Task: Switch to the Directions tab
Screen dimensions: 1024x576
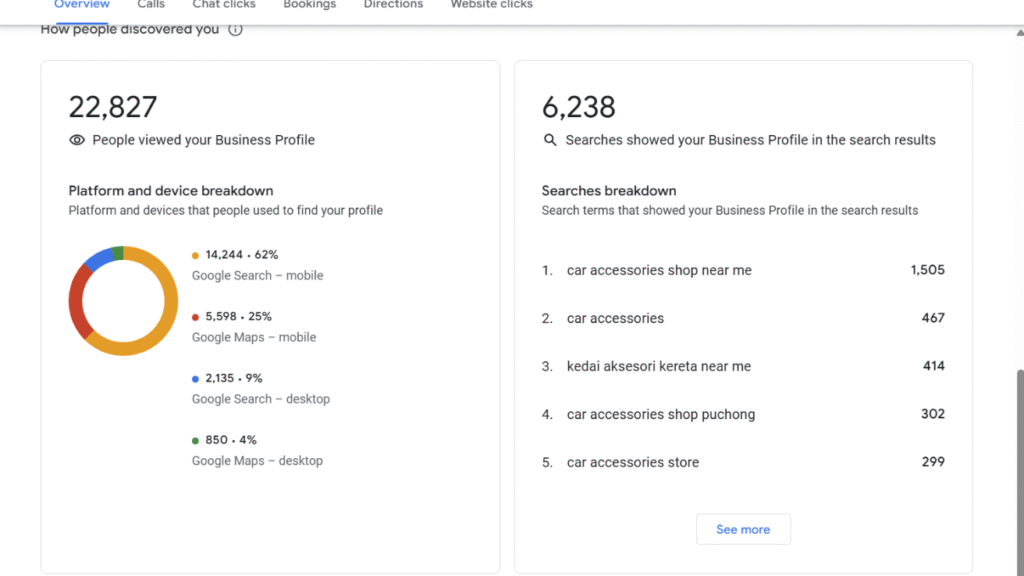Action: tap(393, 5)
